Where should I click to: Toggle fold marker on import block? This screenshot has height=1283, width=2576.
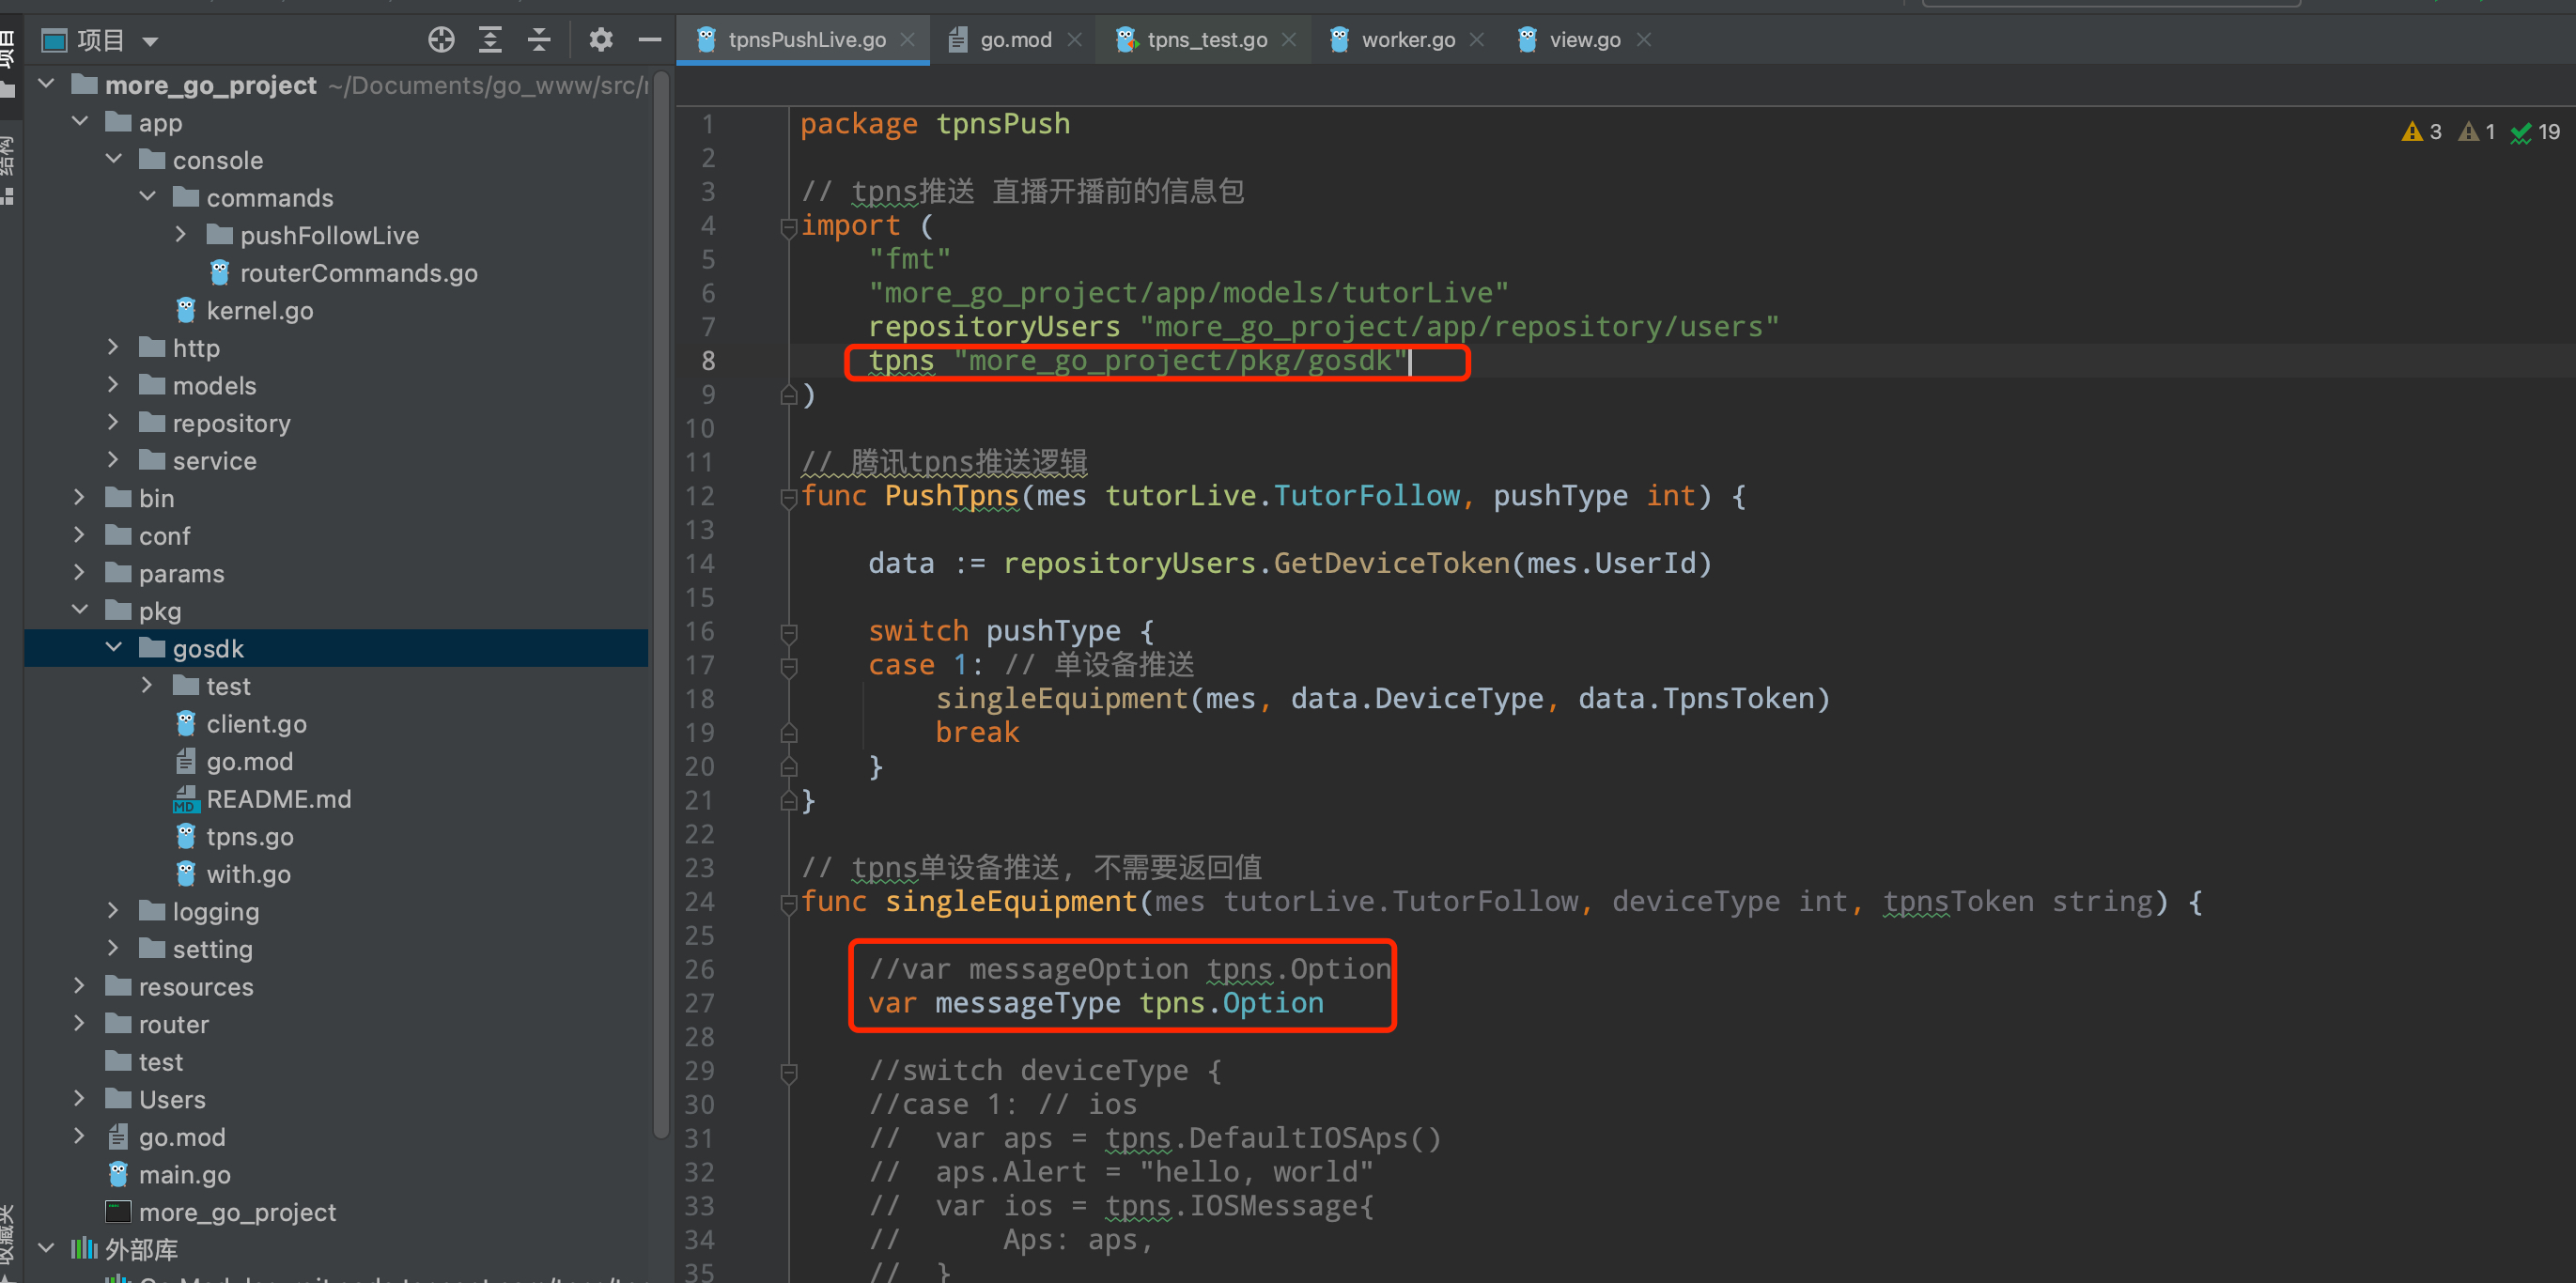[x=788, y=227]
